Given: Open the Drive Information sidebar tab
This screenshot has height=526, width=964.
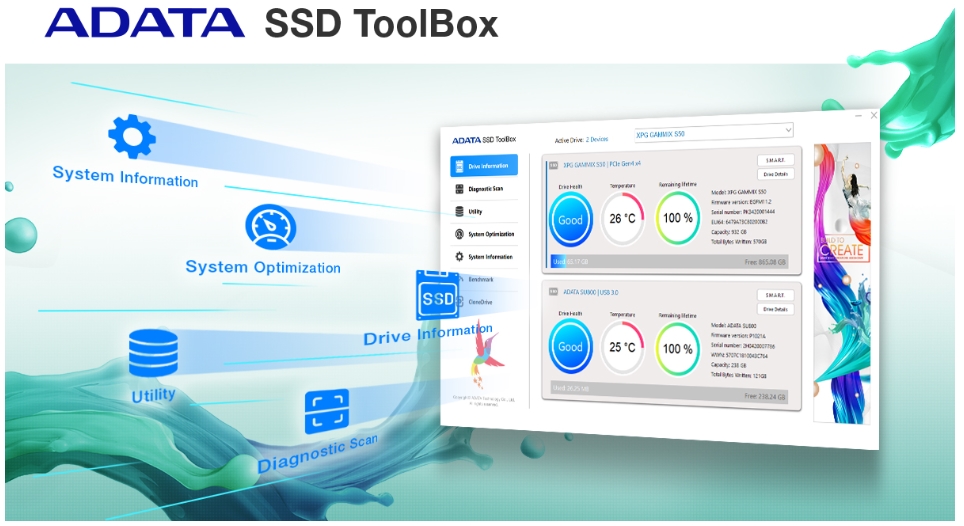Looking at the screenshot, I should point(484,165).
